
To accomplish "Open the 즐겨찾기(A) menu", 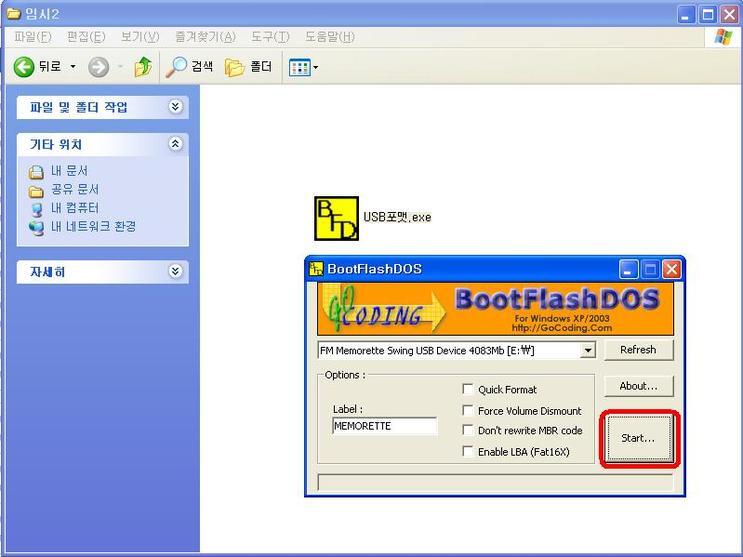I will 205,37.
